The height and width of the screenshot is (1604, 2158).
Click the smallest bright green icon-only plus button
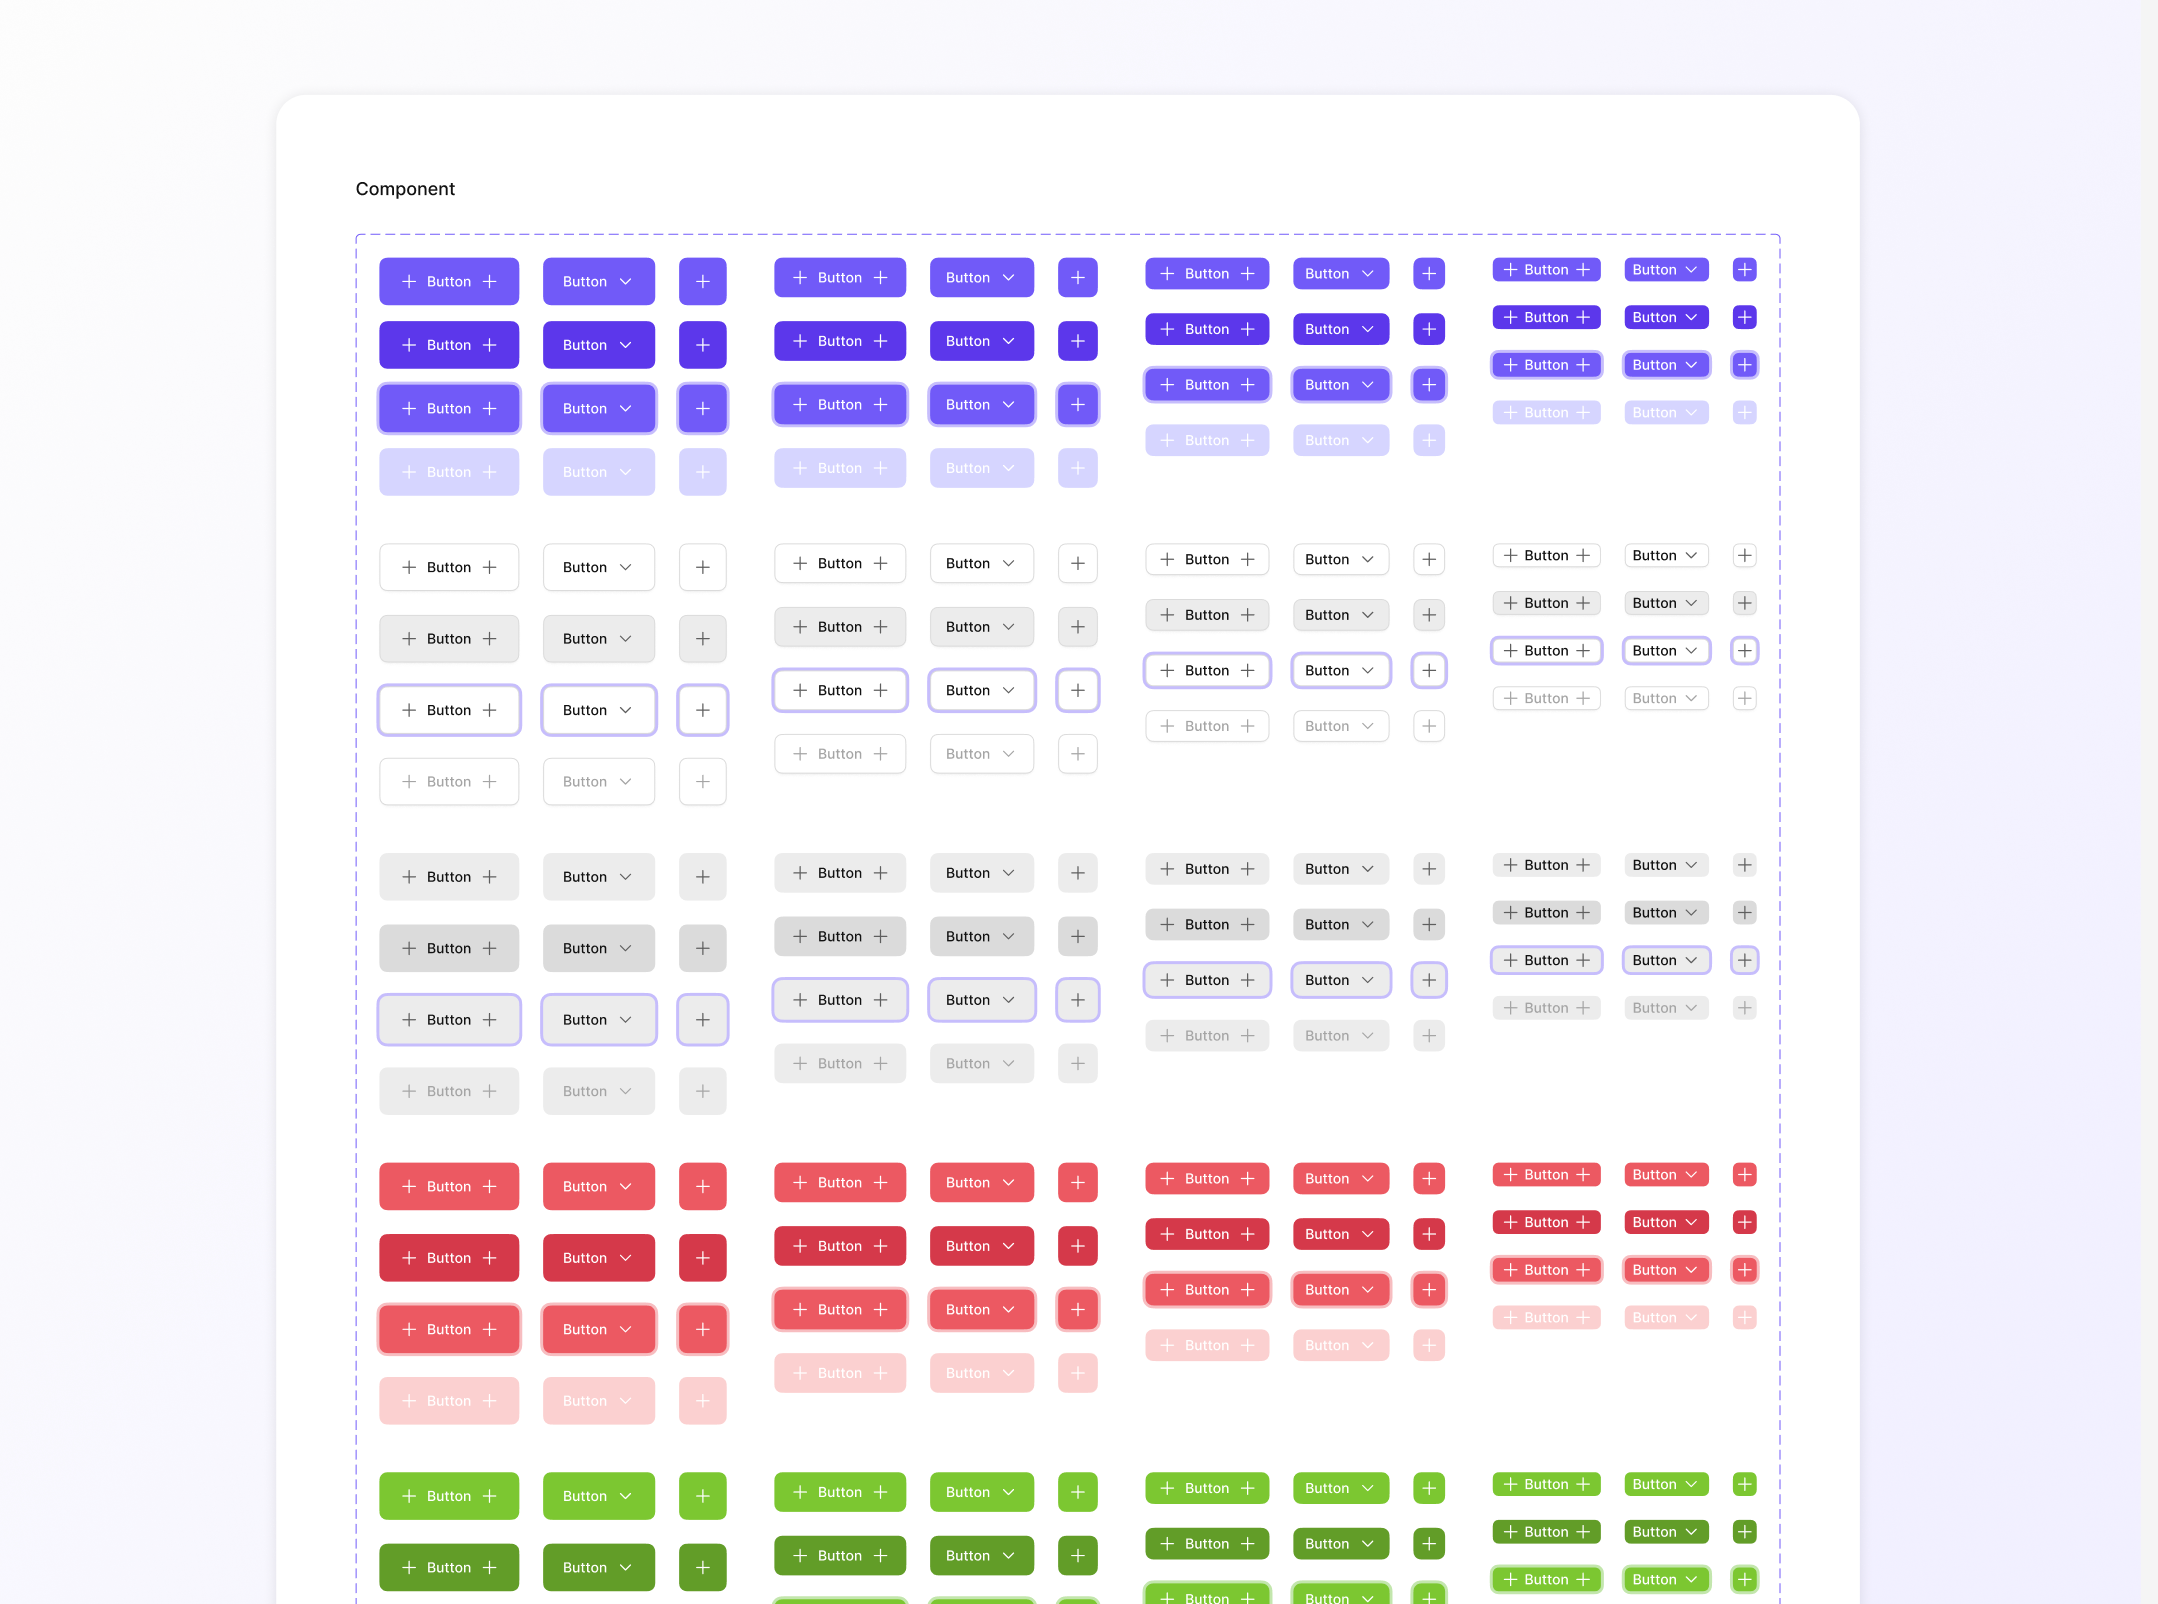pyautogui.click(x=1744, y=1484)
